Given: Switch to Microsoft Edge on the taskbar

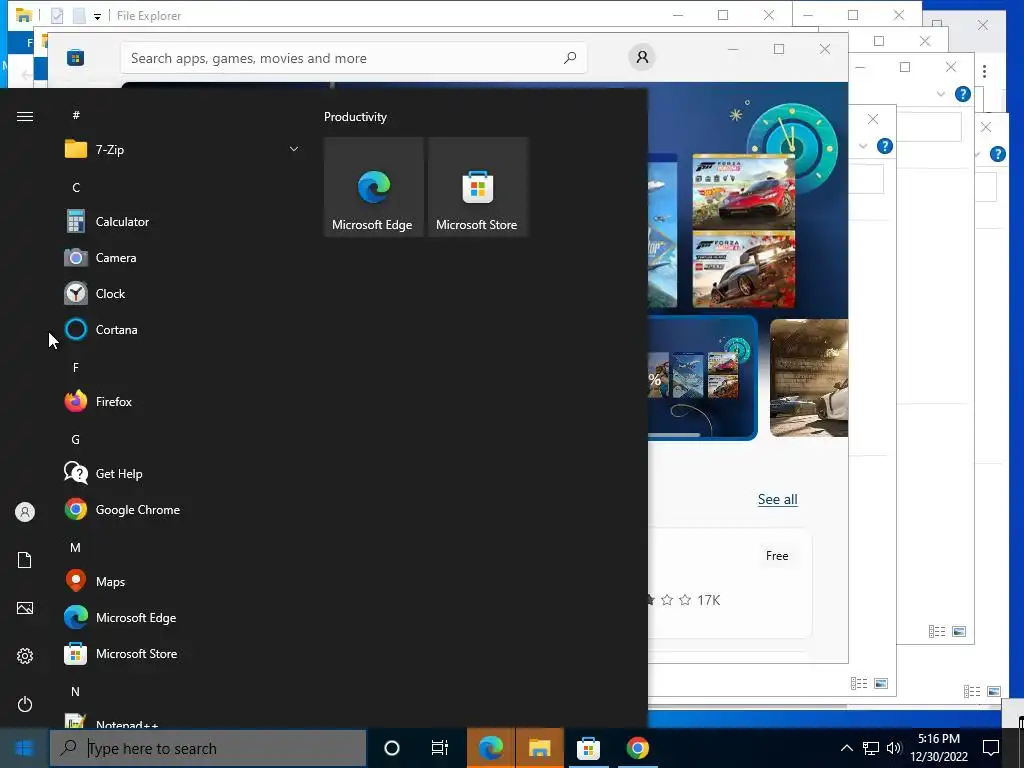Looking at the screenshot, I should click(x=490, y=748).
